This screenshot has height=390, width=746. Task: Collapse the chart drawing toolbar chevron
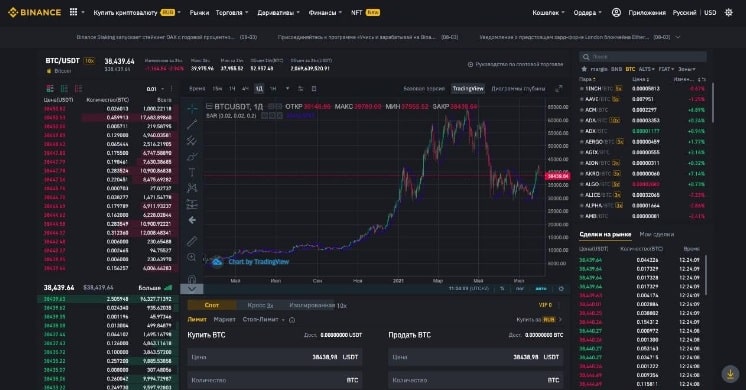pos(192,289)
